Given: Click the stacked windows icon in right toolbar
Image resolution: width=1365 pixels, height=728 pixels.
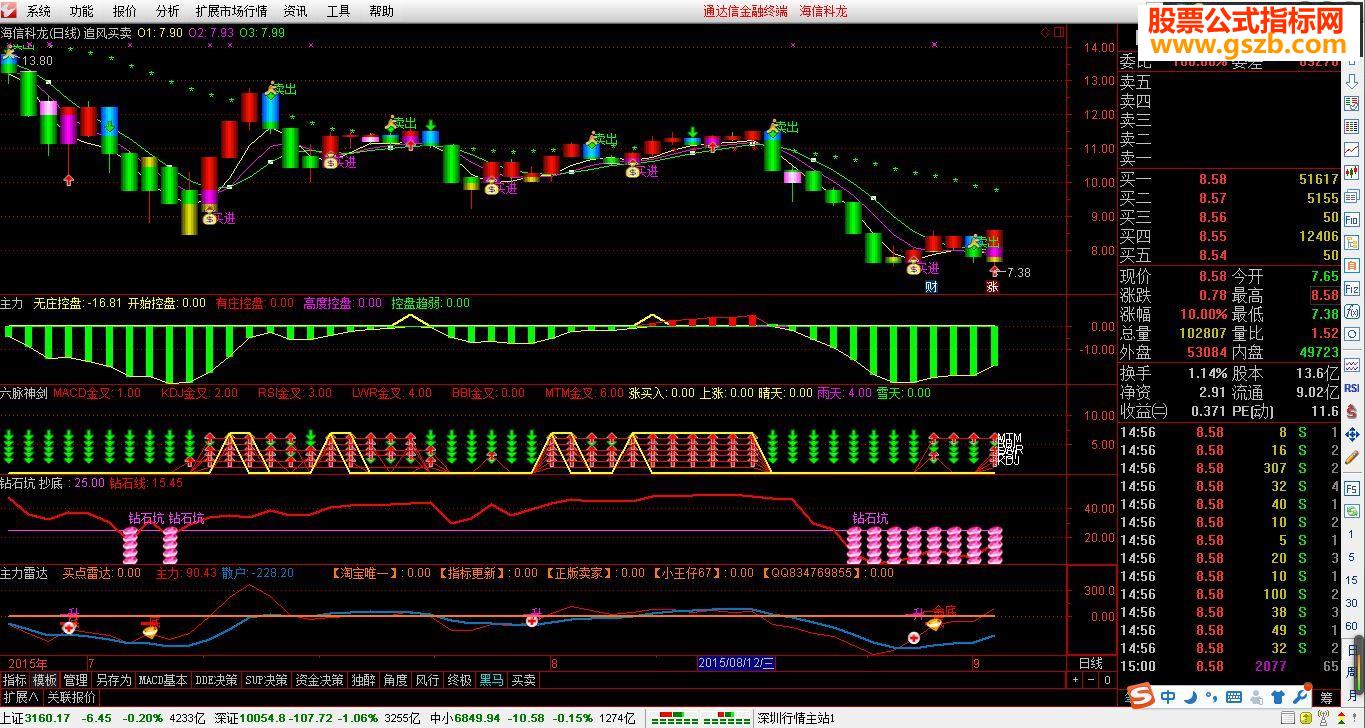Looking at the screenshot, I should click(1352, 195).
